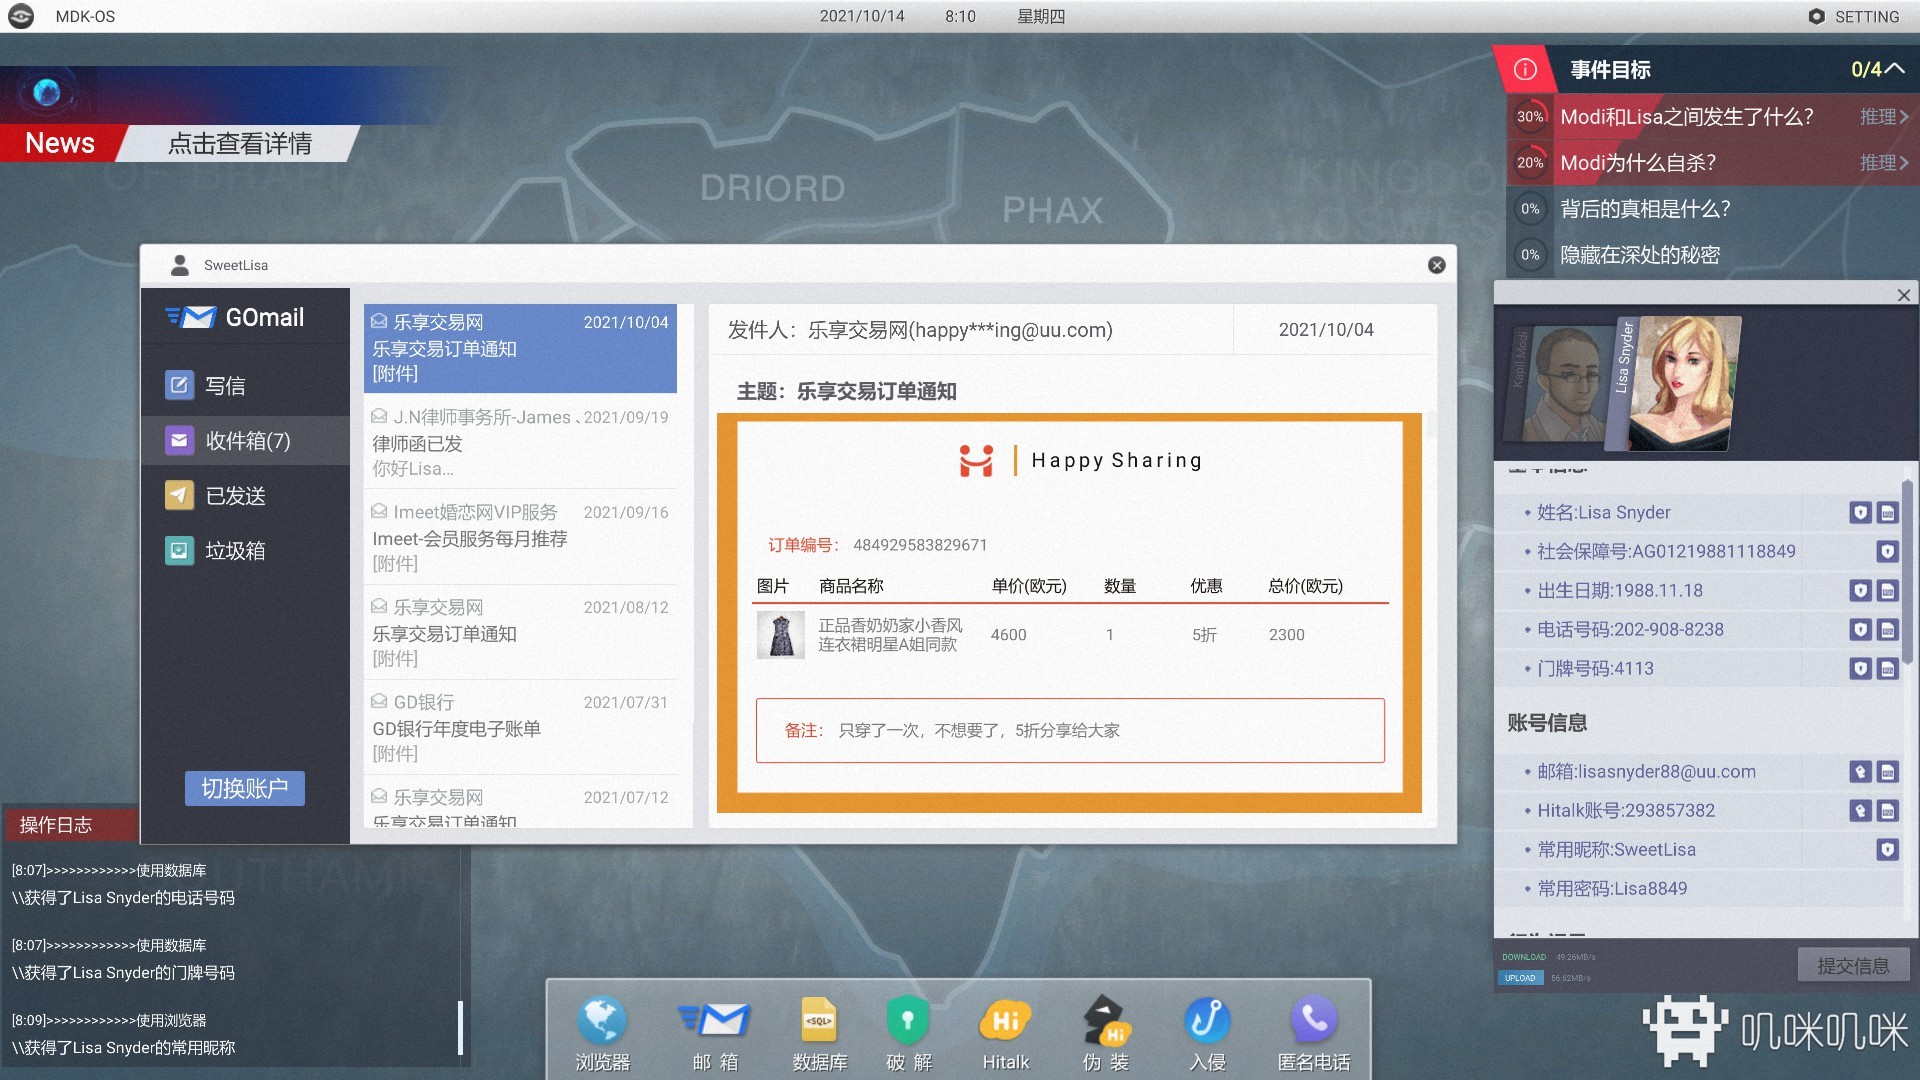Viewport: 1920px width, 1080px height.
Task: Click the red info icon beside 事件目标
Action: click(x=1525, y=69)
